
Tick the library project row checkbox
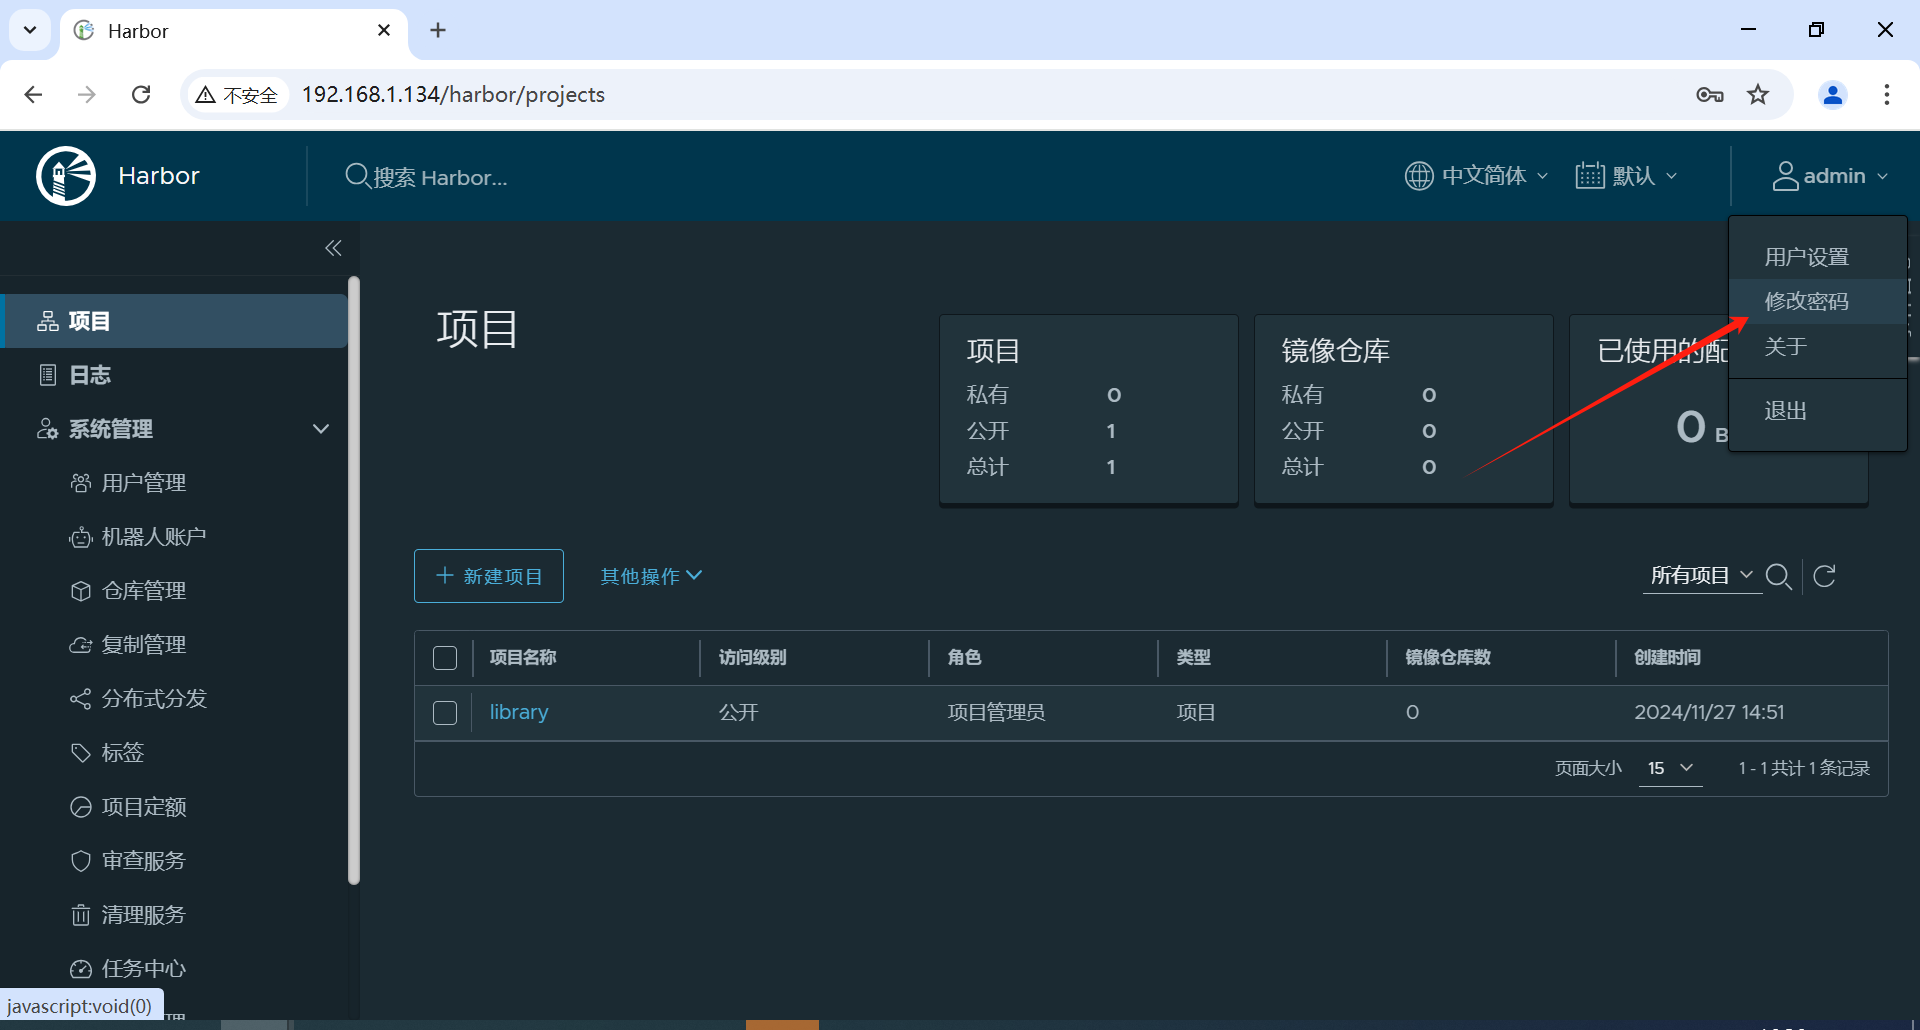[x=445, y=713]
